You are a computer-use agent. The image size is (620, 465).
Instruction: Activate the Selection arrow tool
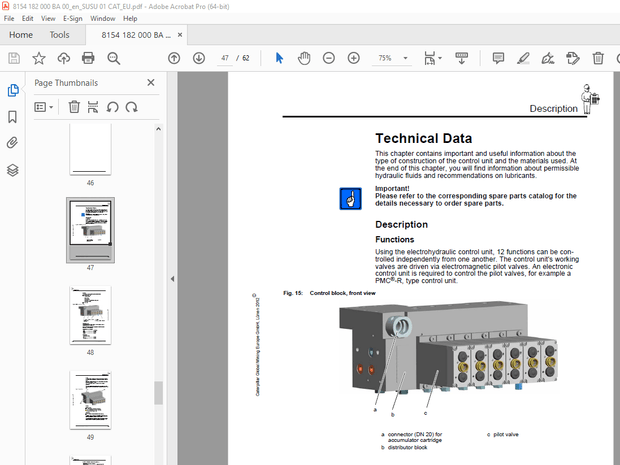tap(279, 59)
